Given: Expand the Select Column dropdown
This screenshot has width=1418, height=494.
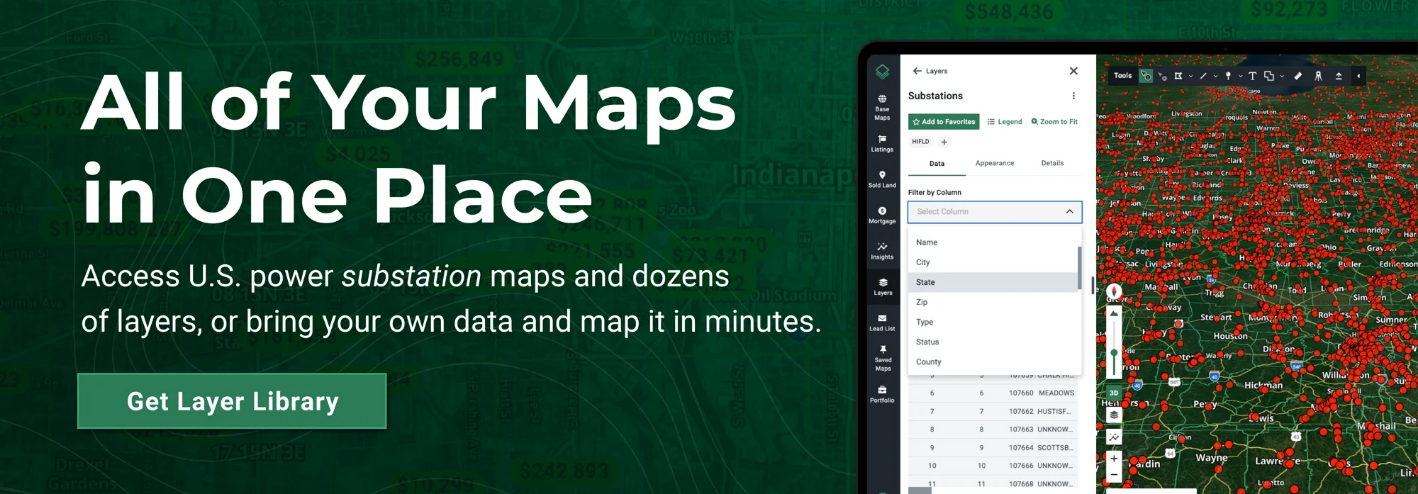Looking at the screenshot, I should click(994, 212).
